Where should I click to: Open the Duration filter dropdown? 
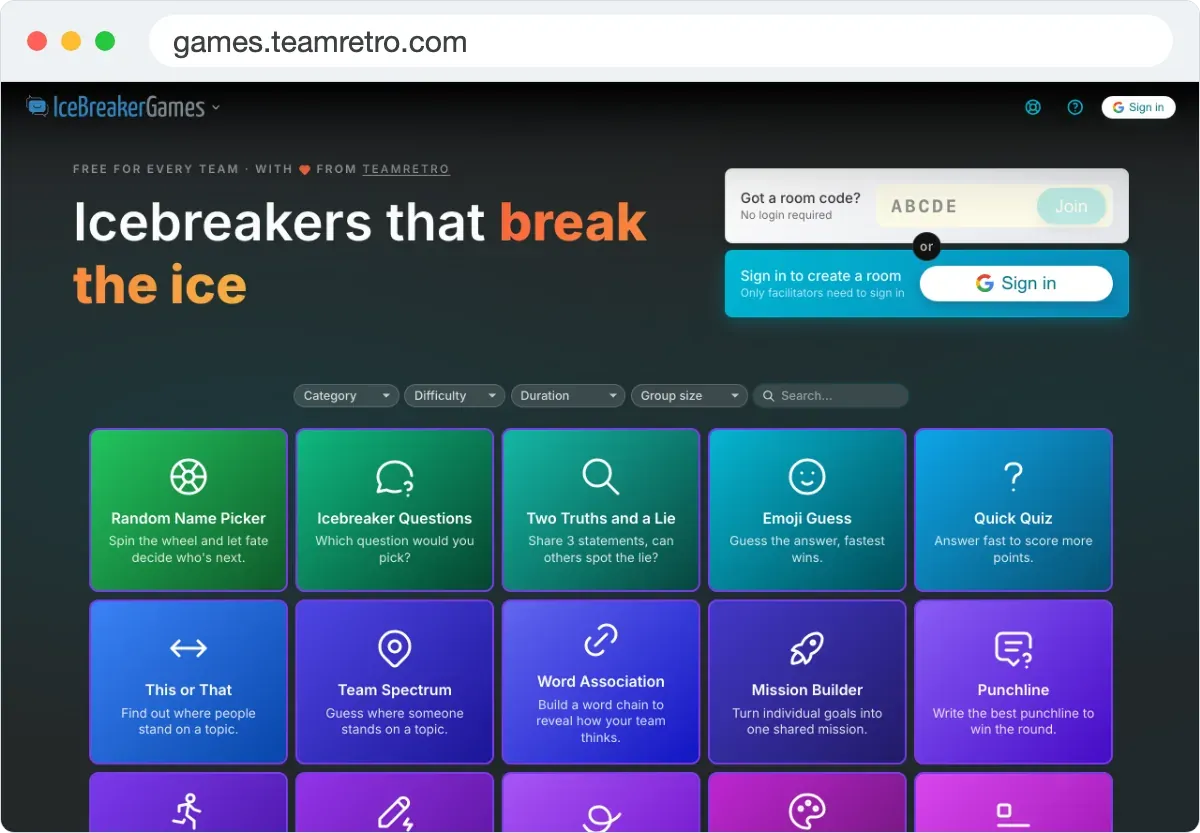[568, 396]
